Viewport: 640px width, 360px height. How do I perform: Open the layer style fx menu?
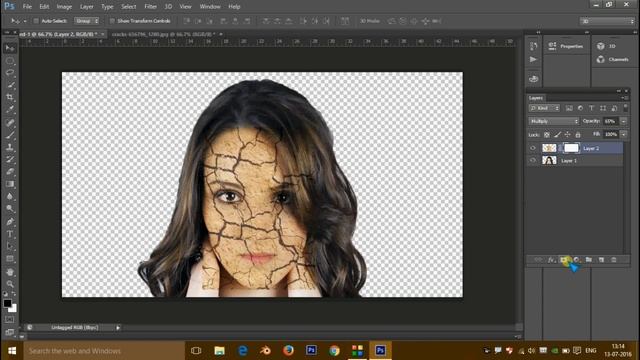point(551,260)
